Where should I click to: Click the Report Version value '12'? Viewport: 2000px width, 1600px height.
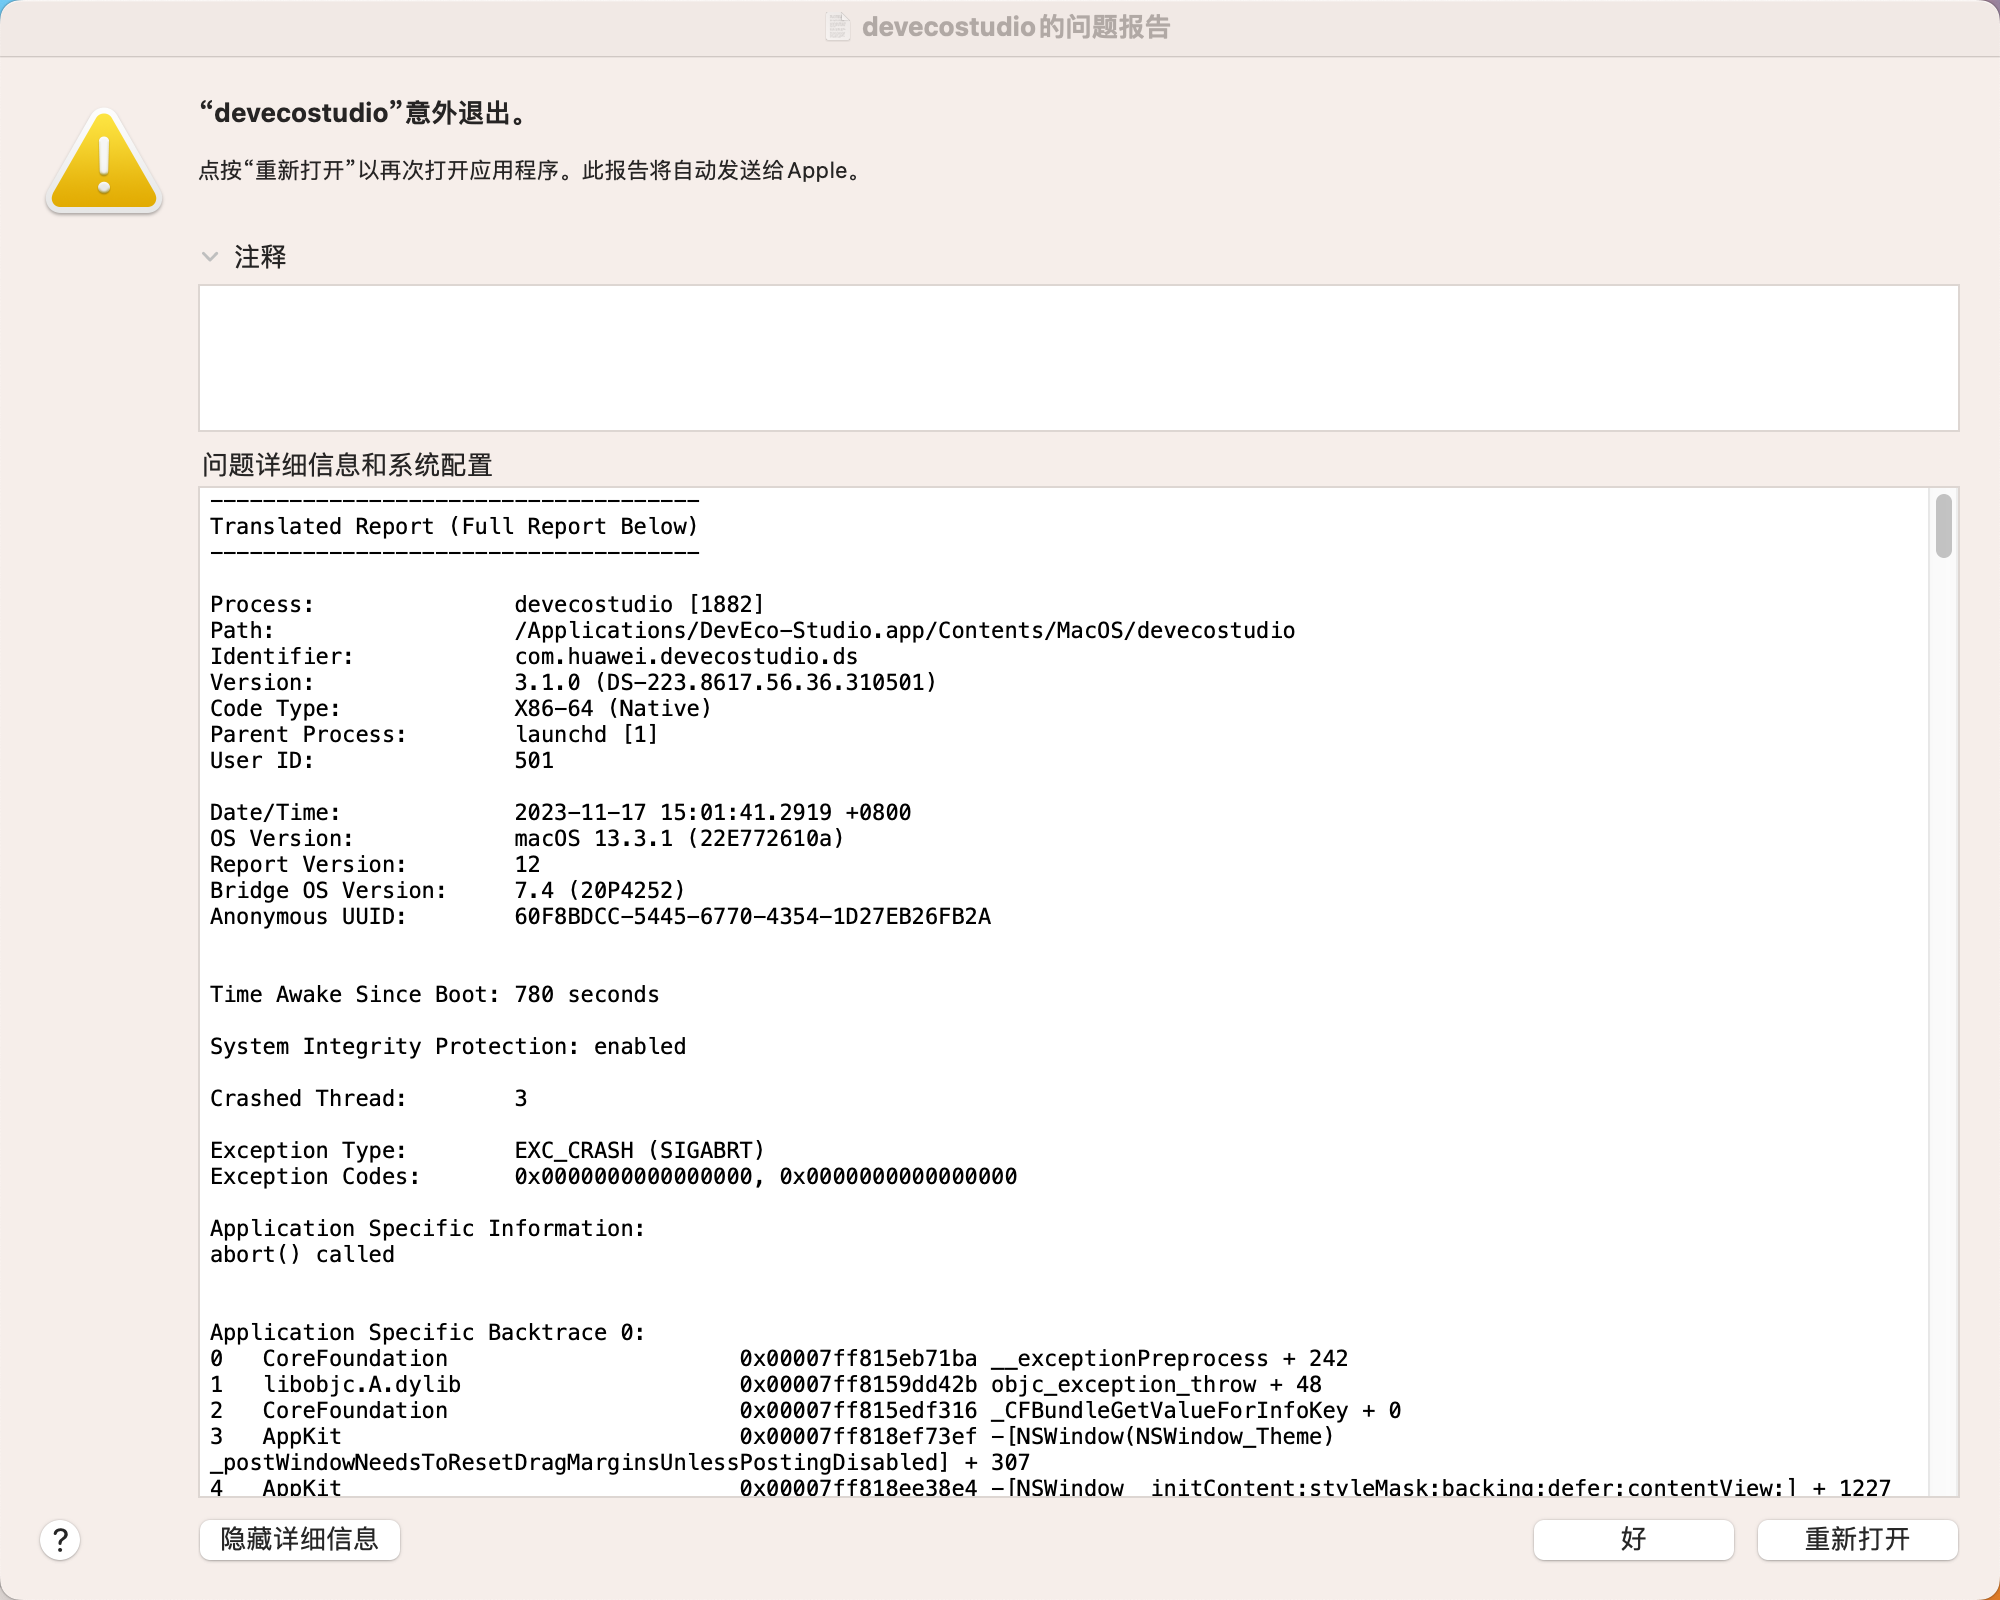click(527, 865)
